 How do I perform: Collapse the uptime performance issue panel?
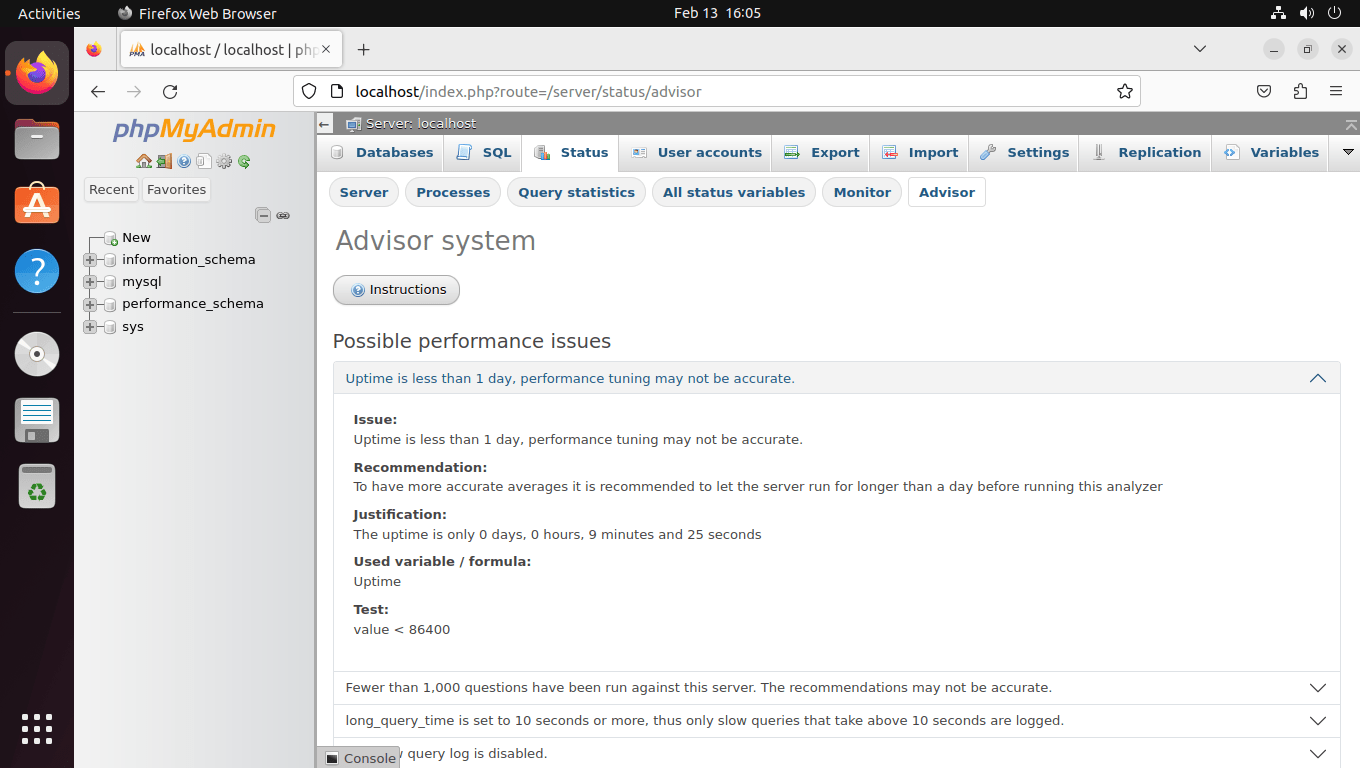click(x=1318, y=378)
